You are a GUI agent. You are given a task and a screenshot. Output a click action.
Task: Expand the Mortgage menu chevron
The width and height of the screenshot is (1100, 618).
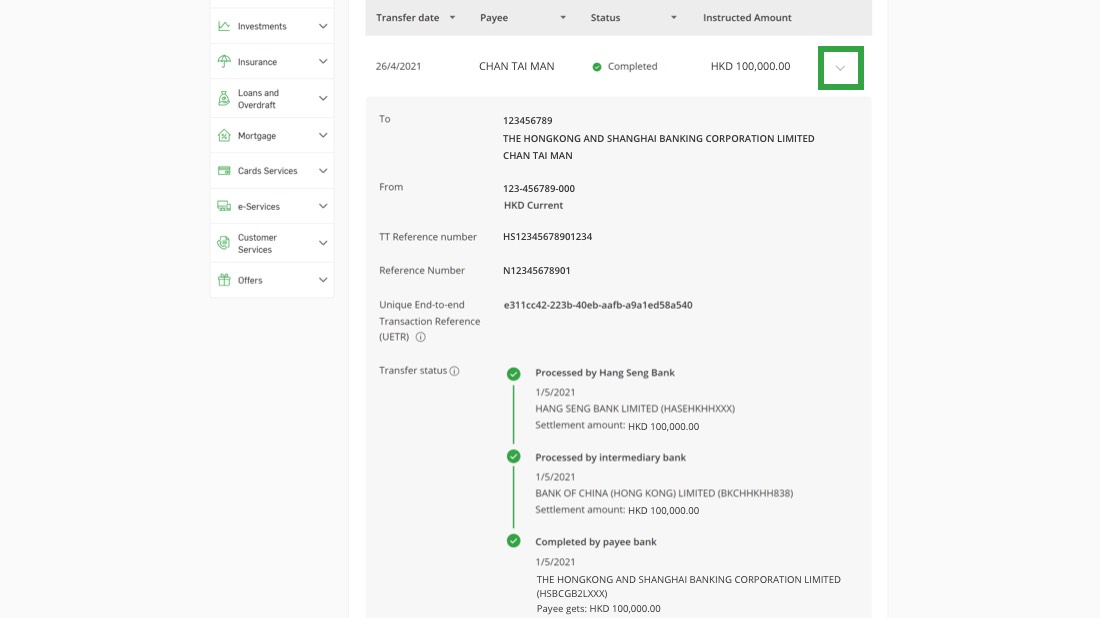pyautogui.click(x=323, y=135)
